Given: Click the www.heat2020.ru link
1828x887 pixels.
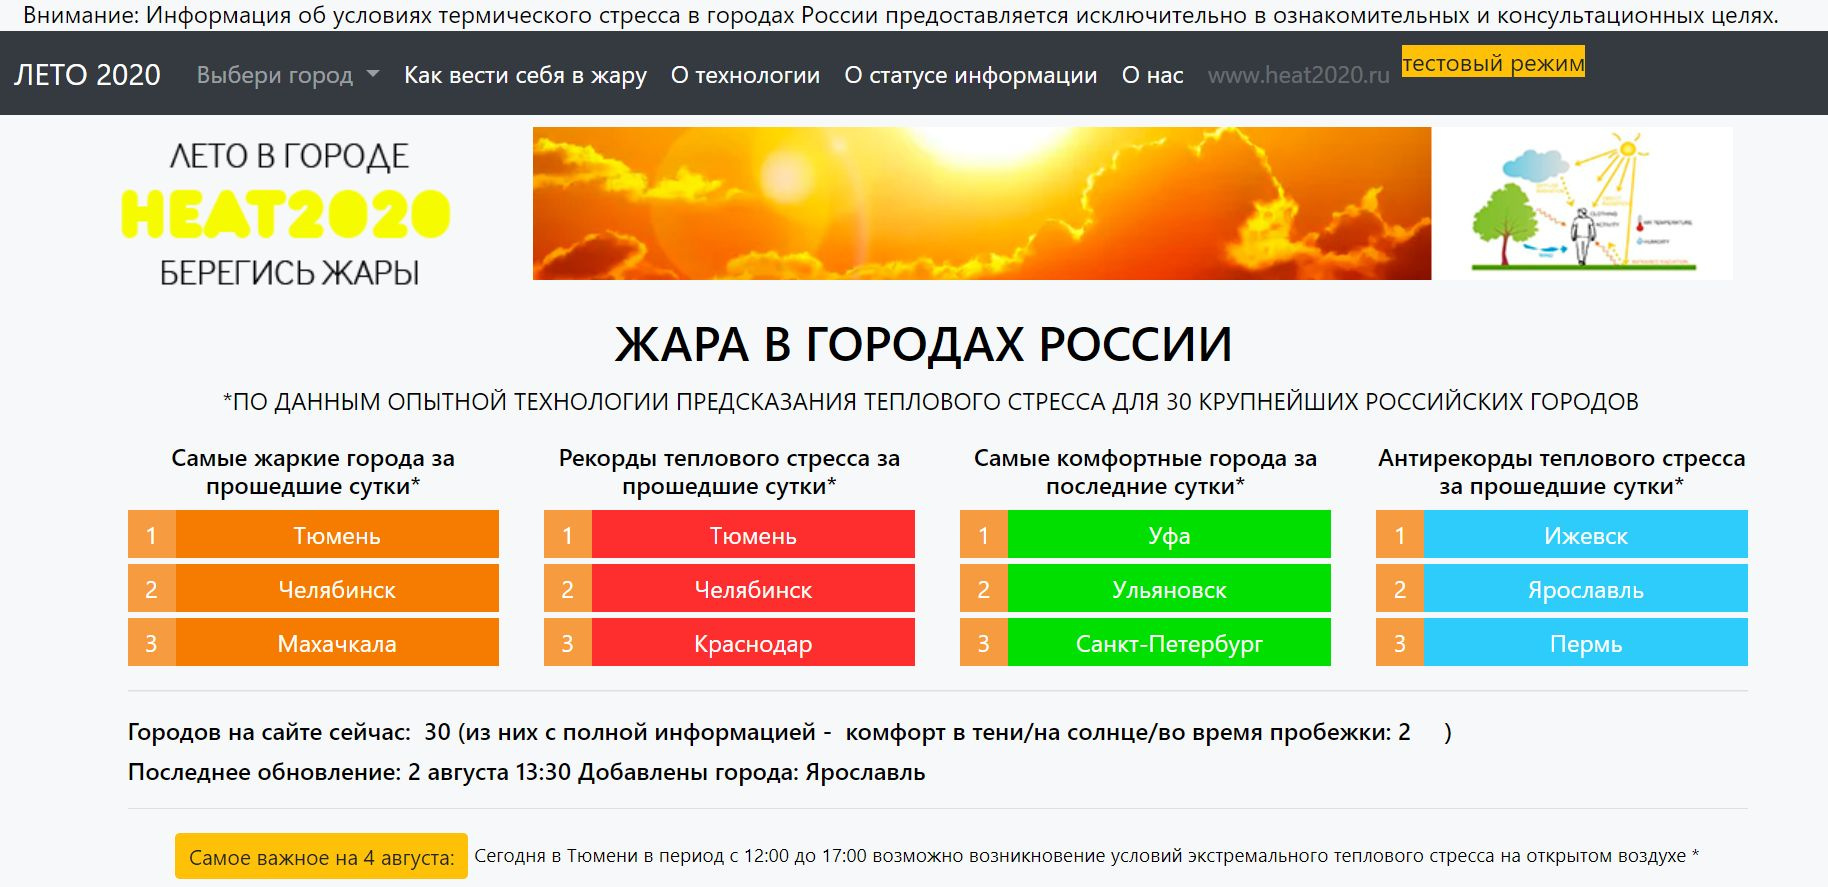Looking at the screenshot, I should [x=1298, y=75].
